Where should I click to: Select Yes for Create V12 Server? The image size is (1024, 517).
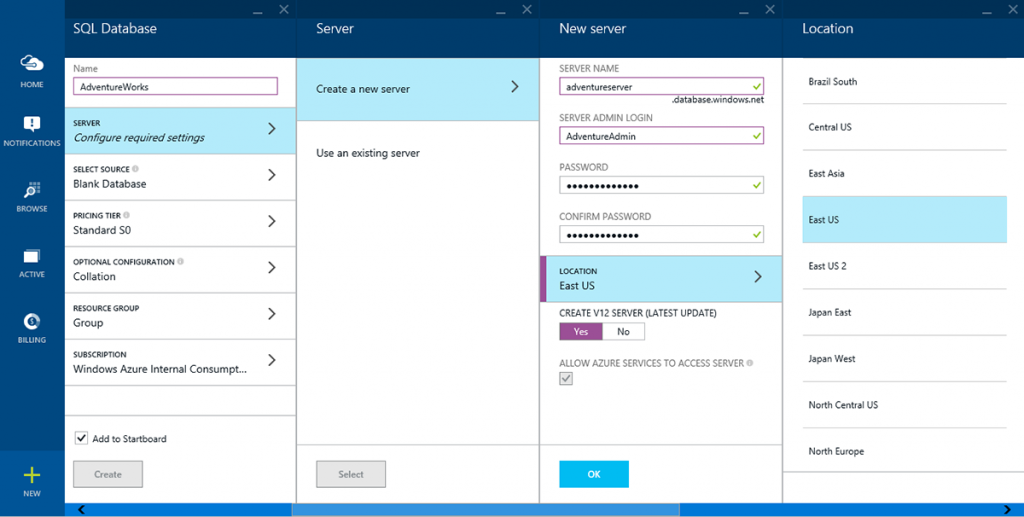coord(581,332)
